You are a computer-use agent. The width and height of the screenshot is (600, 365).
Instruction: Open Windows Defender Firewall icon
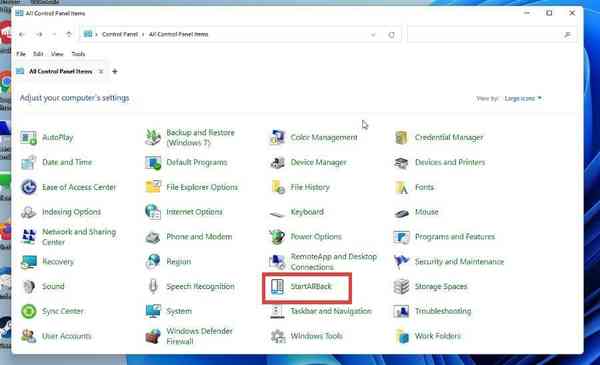(153, 336)
